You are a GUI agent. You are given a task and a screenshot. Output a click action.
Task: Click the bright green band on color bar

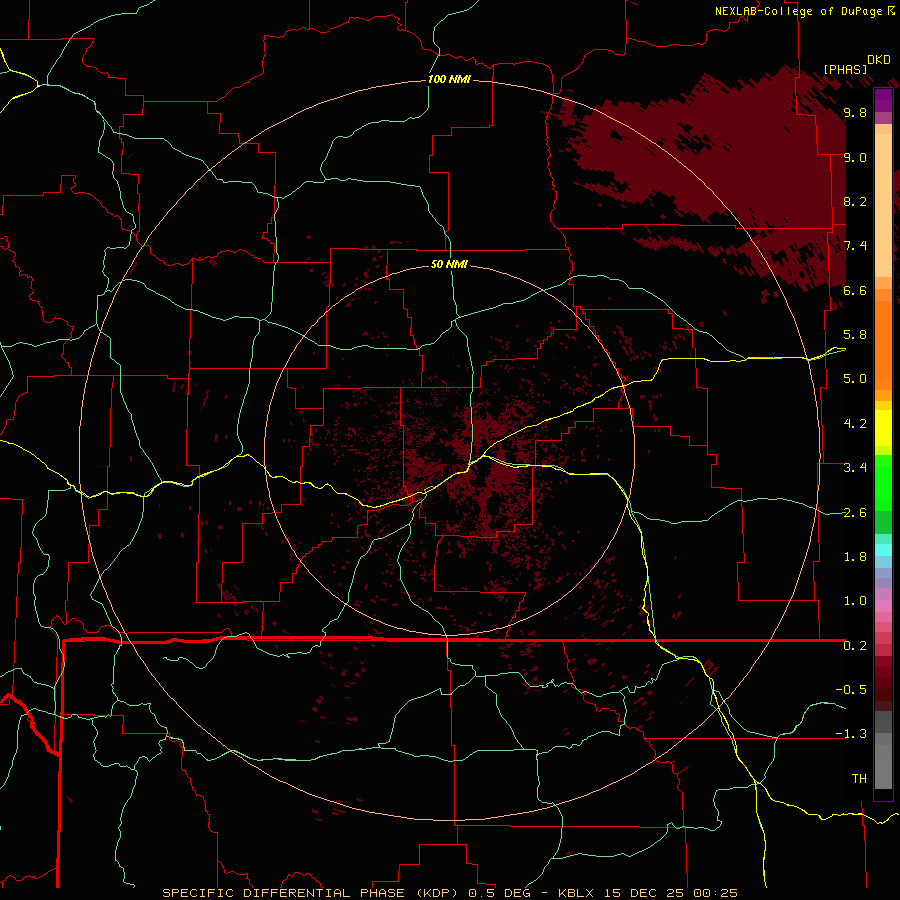pyautogui.click(x=883, y=483)
